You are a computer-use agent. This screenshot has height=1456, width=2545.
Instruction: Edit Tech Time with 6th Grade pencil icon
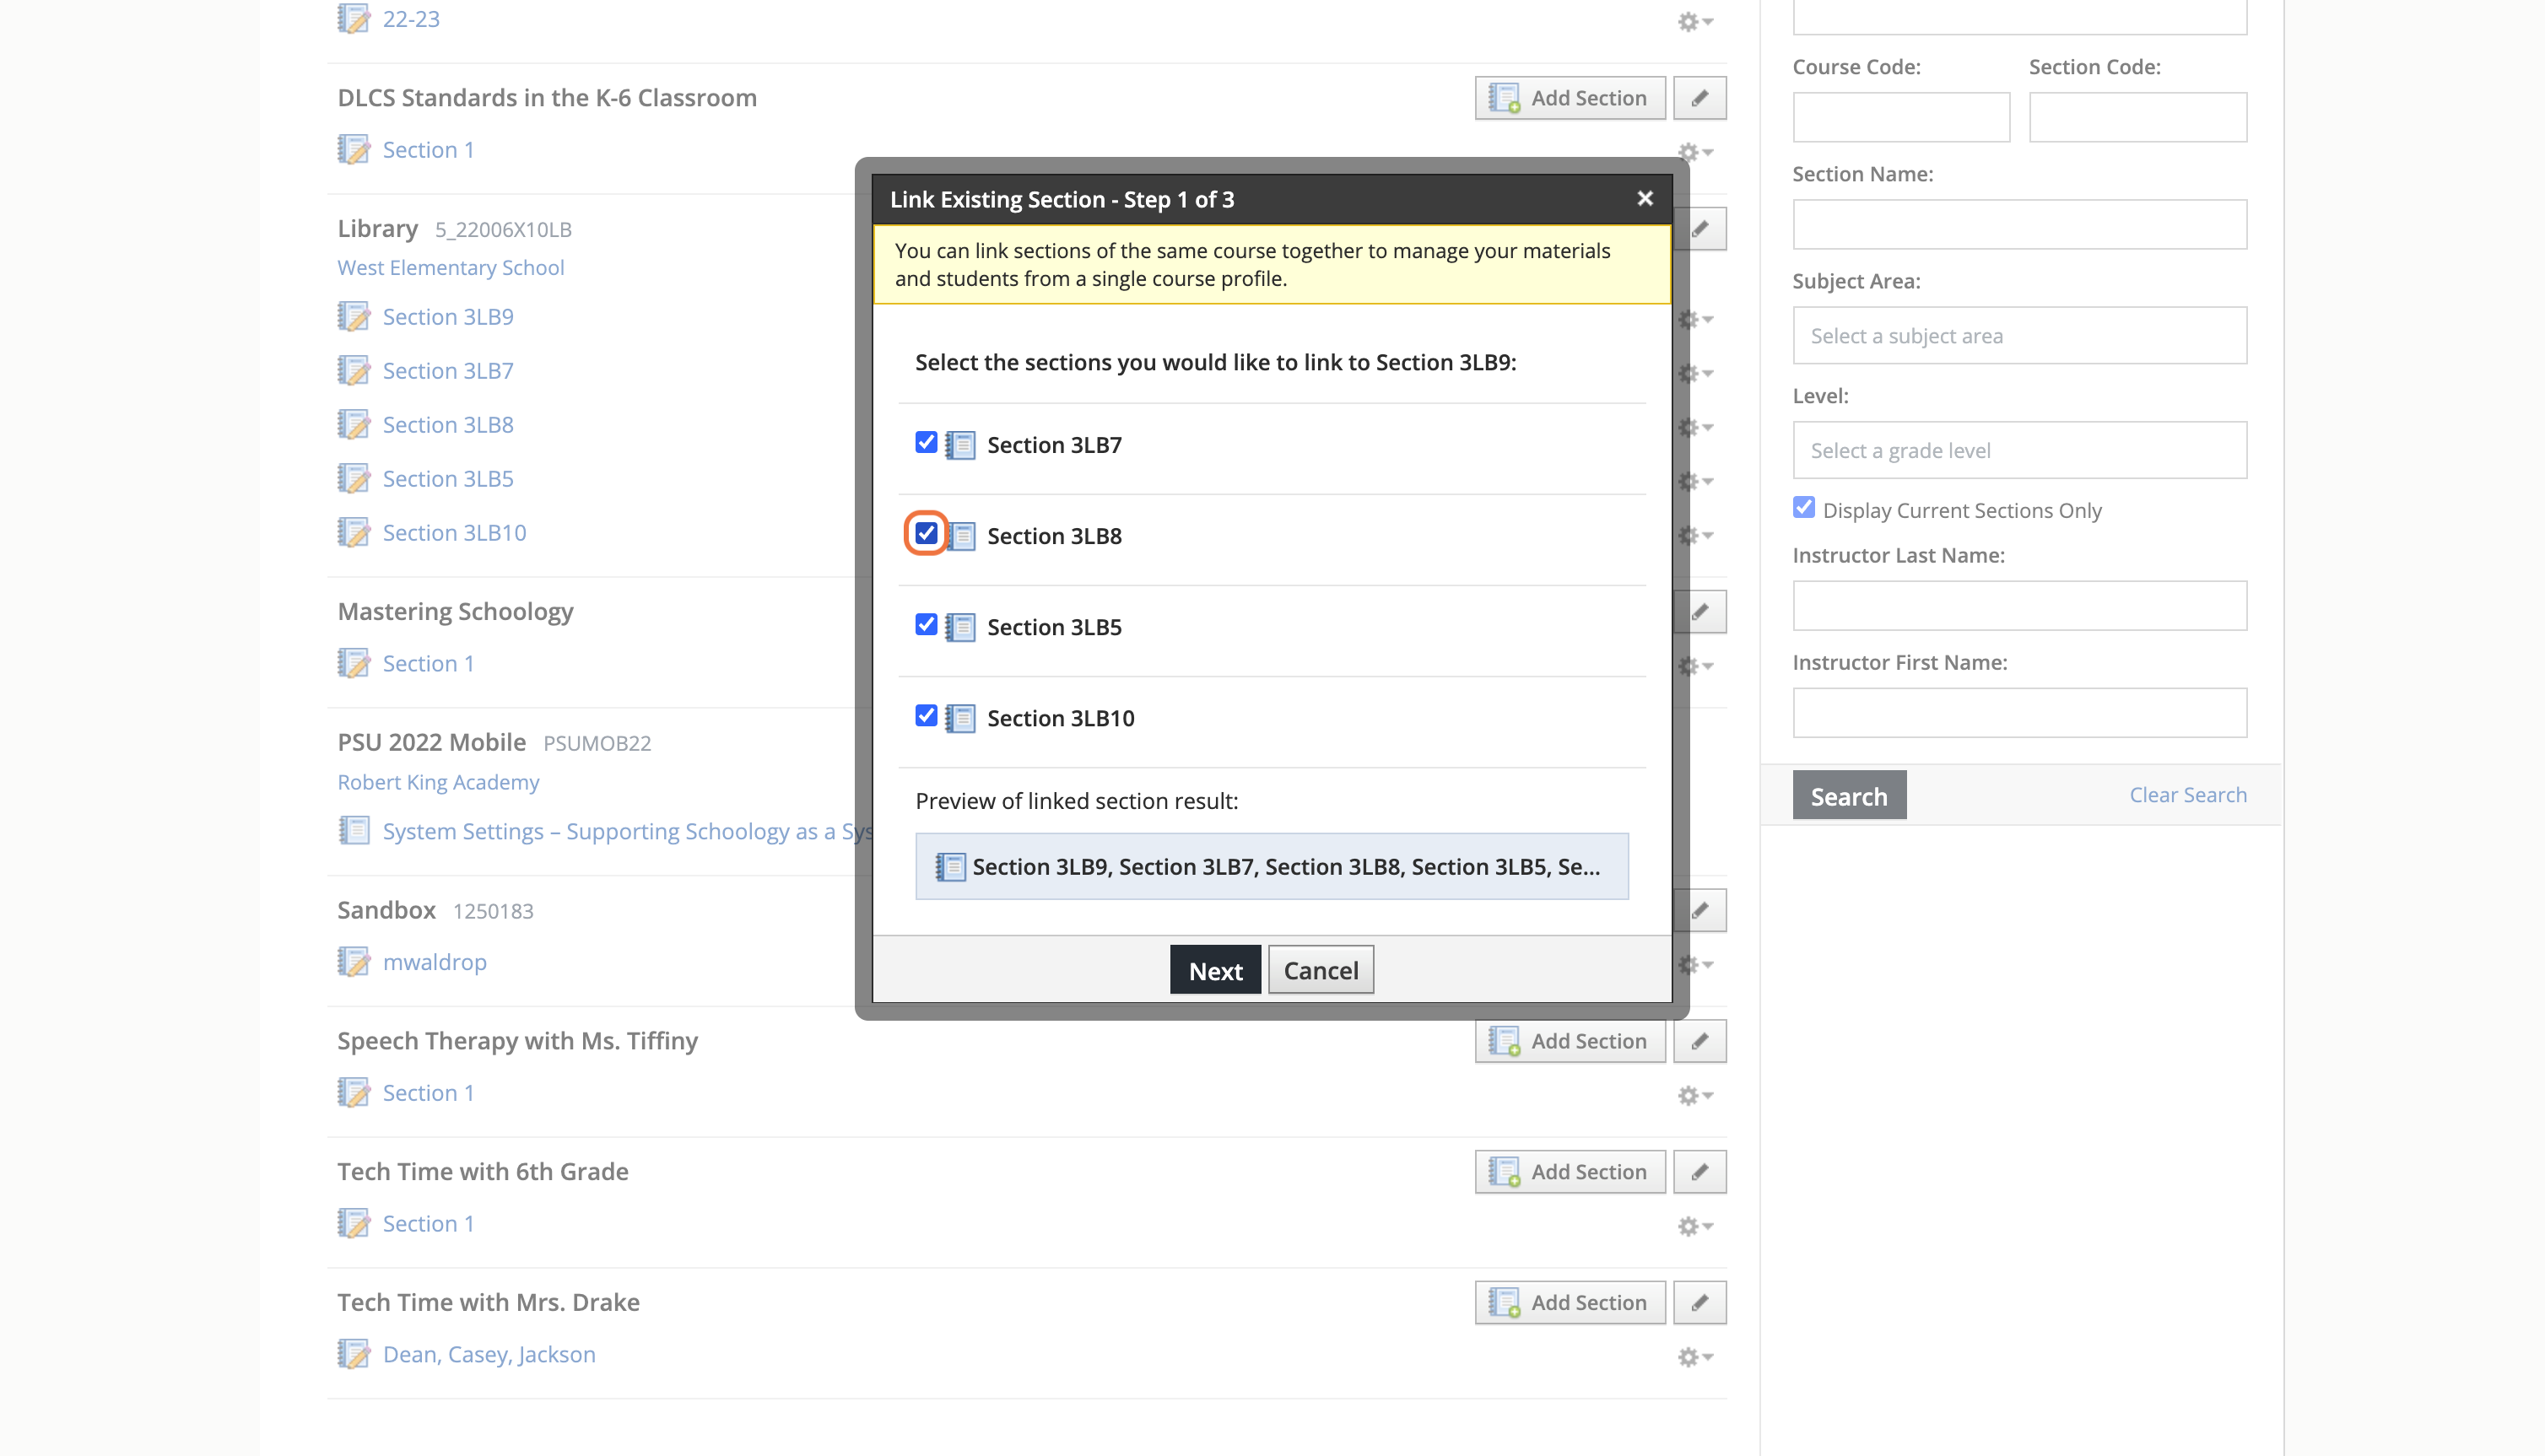(1699, 1171)
